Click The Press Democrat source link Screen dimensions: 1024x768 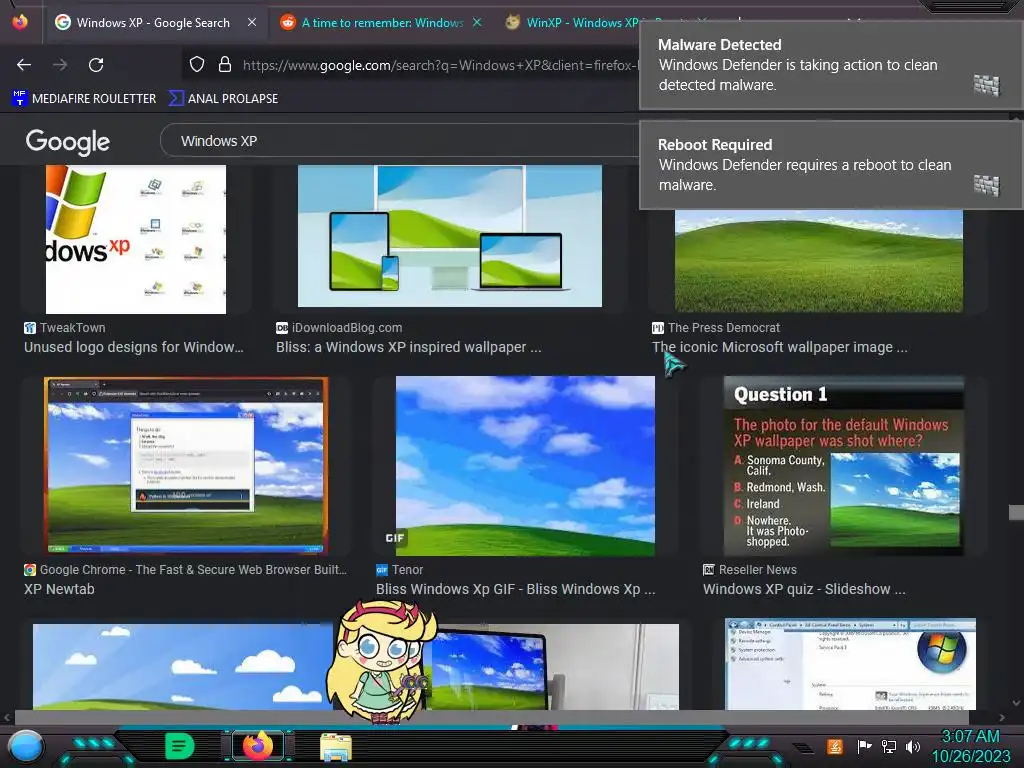click(x=716, y=328)
